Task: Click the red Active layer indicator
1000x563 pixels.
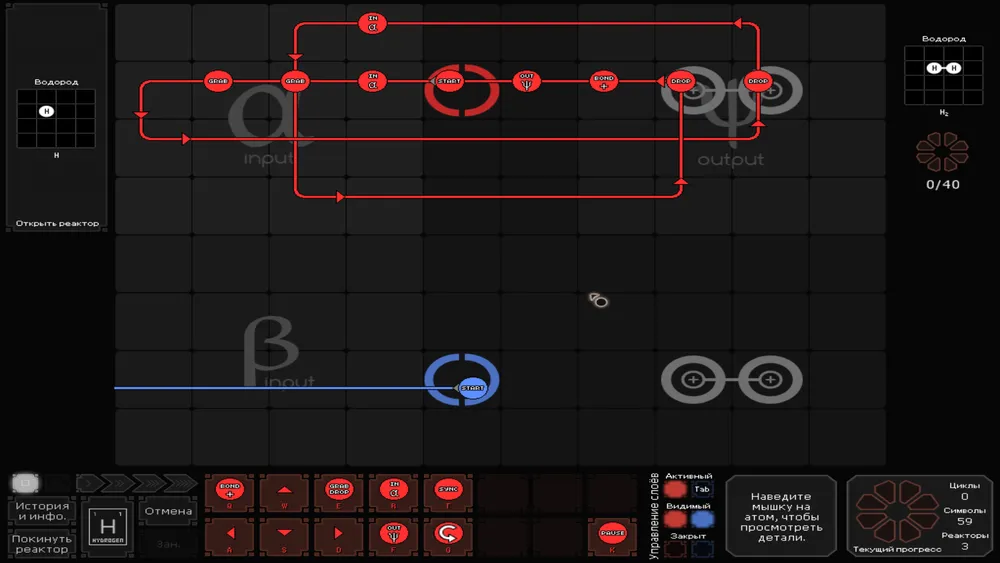Action: [675, 490]
